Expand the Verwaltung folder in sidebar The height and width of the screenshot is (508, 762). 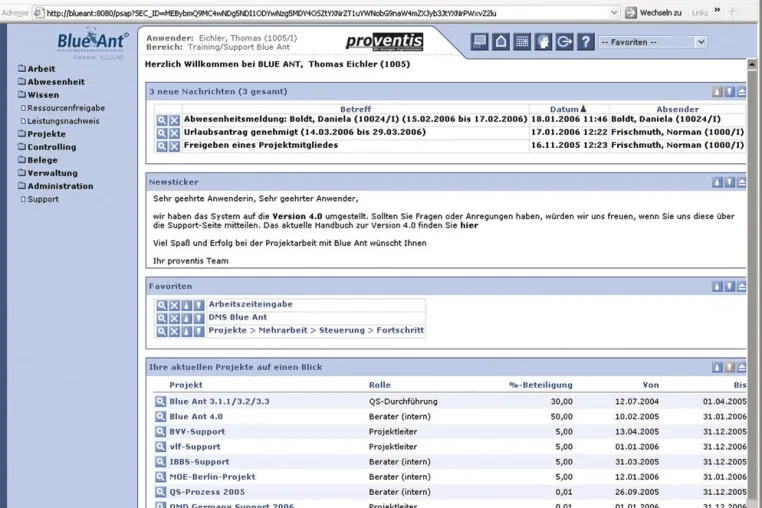[x=48, y=173]
